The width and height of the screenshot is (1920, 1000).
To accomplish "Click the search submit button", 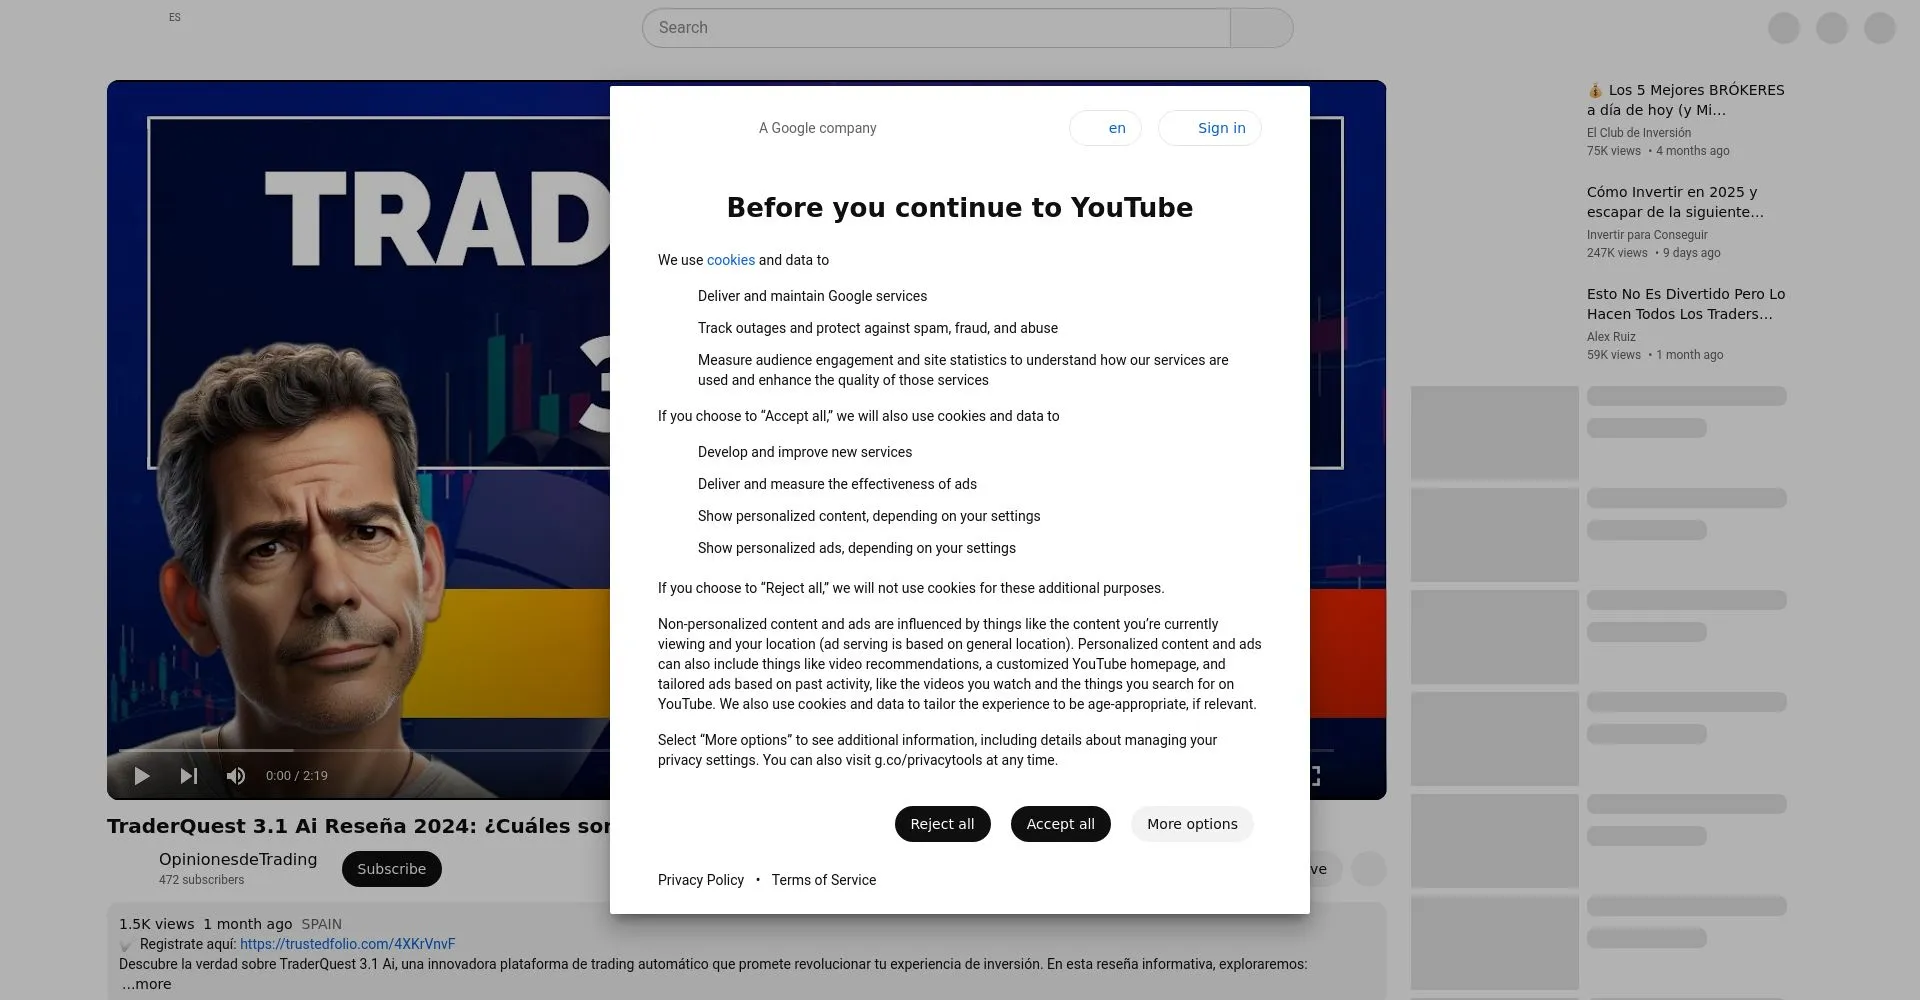I will pos(1262,28).
